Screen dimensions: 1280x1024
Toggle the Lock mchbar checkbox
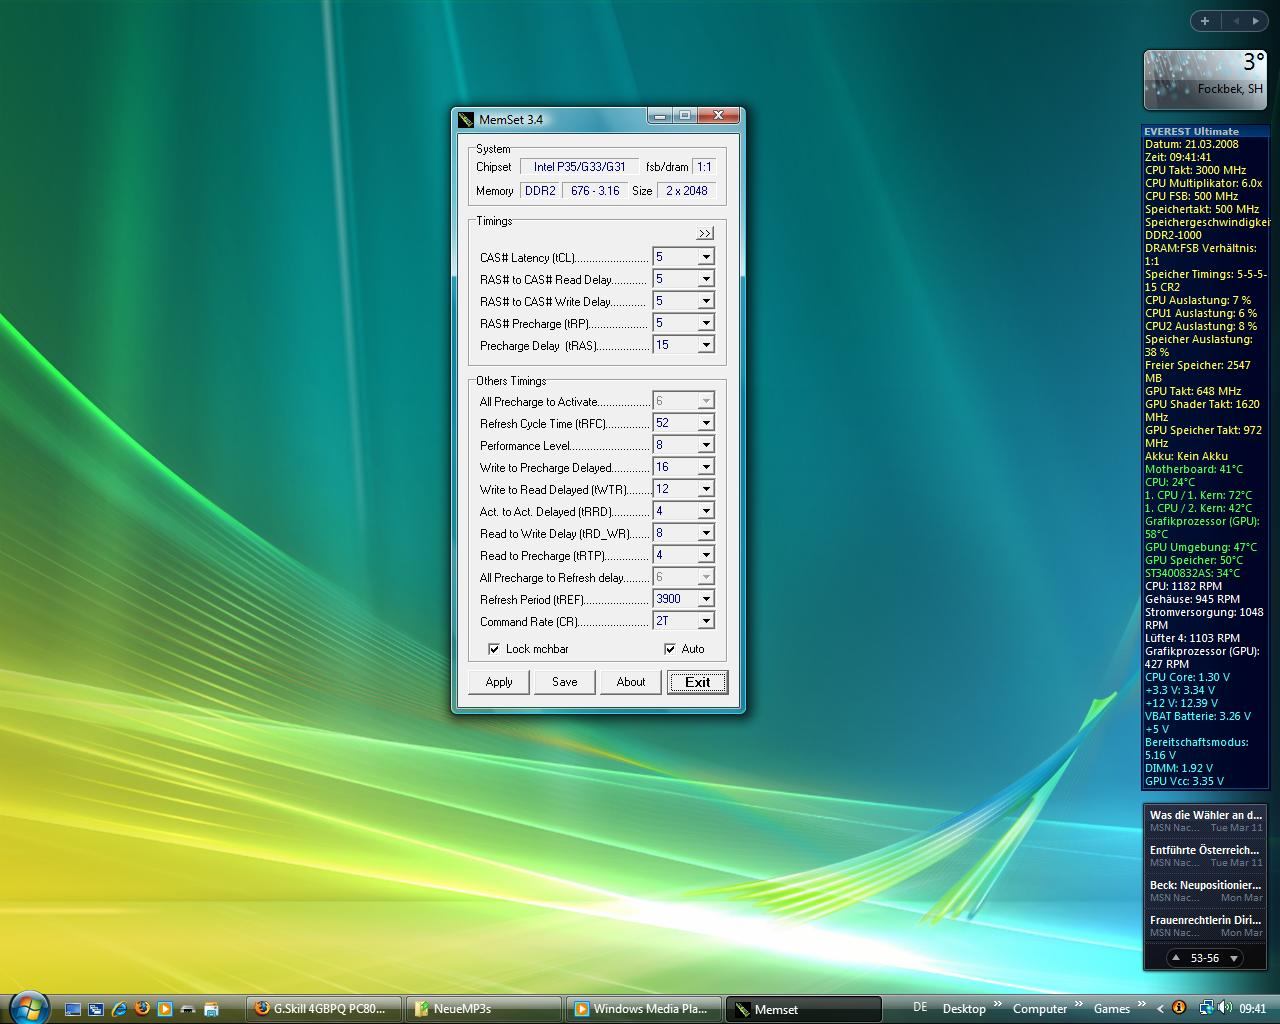(494, 649)
